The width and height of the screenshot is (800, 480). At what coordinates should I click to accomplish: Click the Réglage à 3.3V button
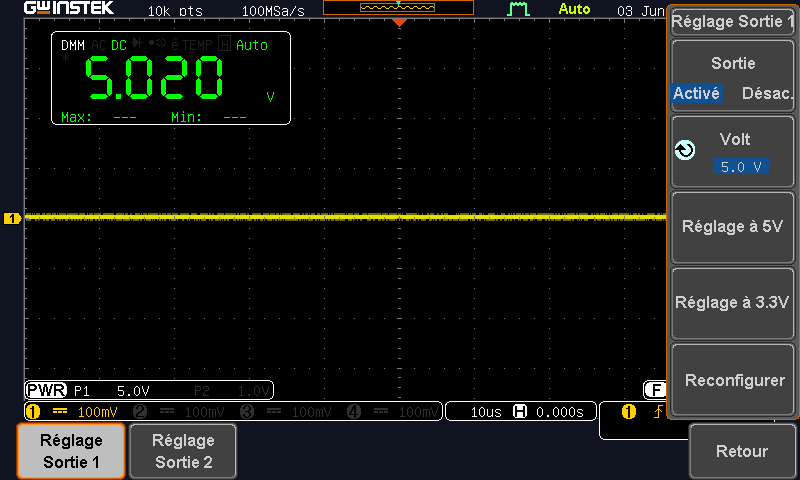point(733,303)
